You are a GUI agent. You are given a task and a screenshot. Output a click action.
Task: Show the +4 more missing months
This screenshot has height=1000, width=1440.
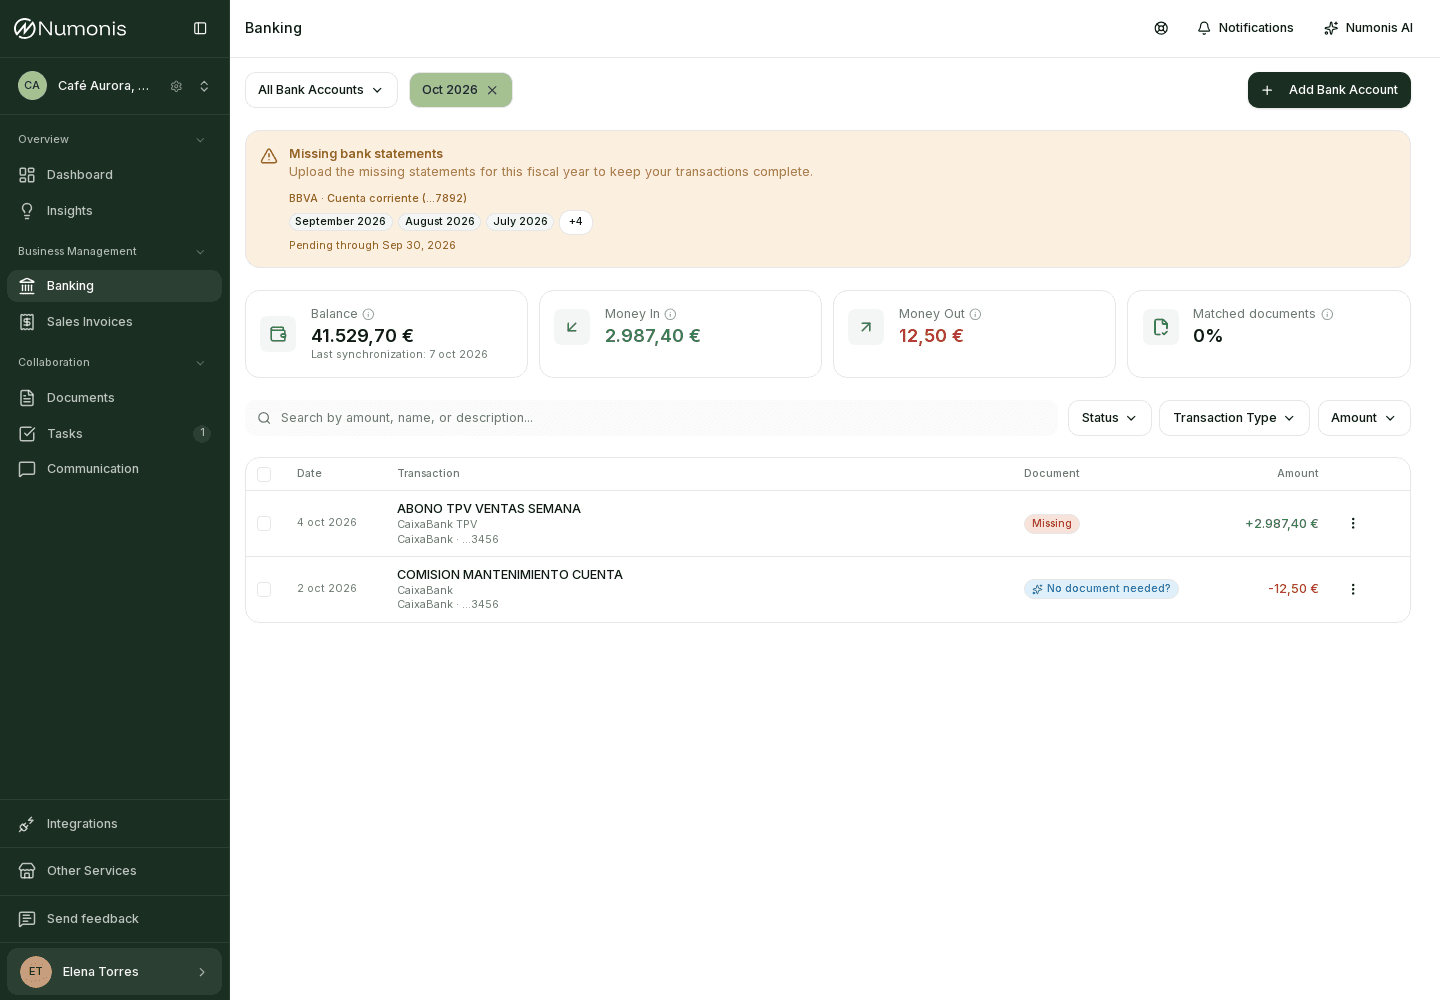coord(576,222)
